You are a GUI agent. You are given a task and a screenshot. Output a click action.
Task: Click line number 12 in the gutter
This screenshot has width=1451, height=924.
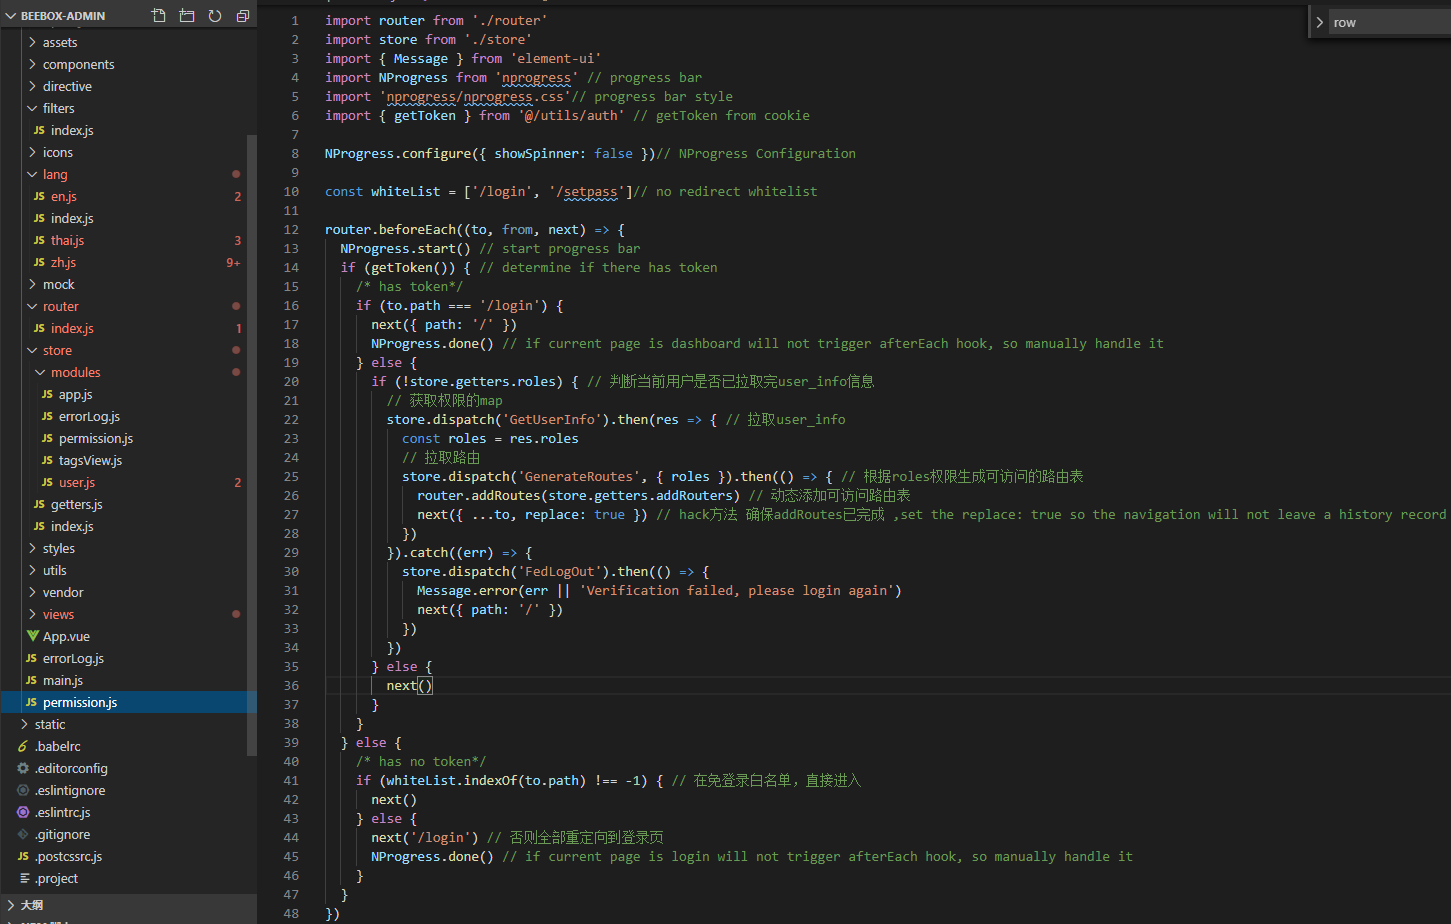click(291, 229)
